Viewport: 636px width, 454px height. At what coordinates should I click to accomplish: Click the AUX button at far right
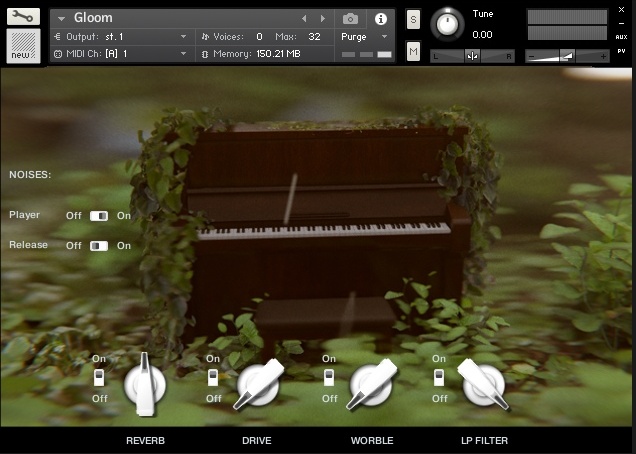click(621, 36)
